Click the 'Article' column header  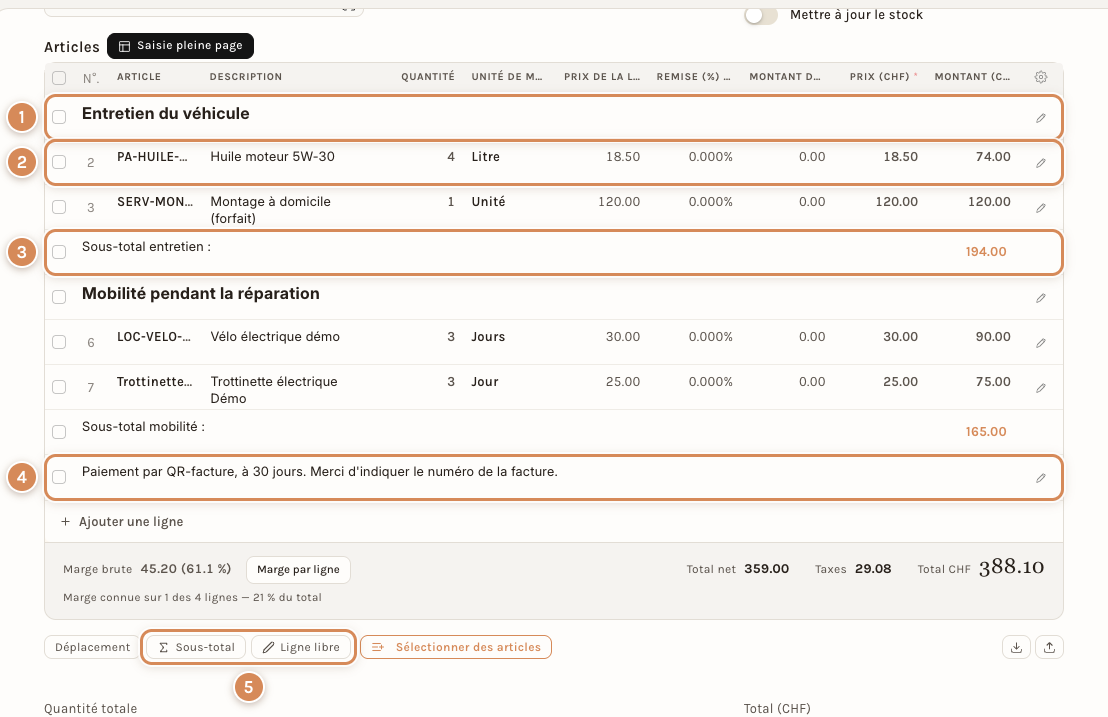click(x=138, y=76)
